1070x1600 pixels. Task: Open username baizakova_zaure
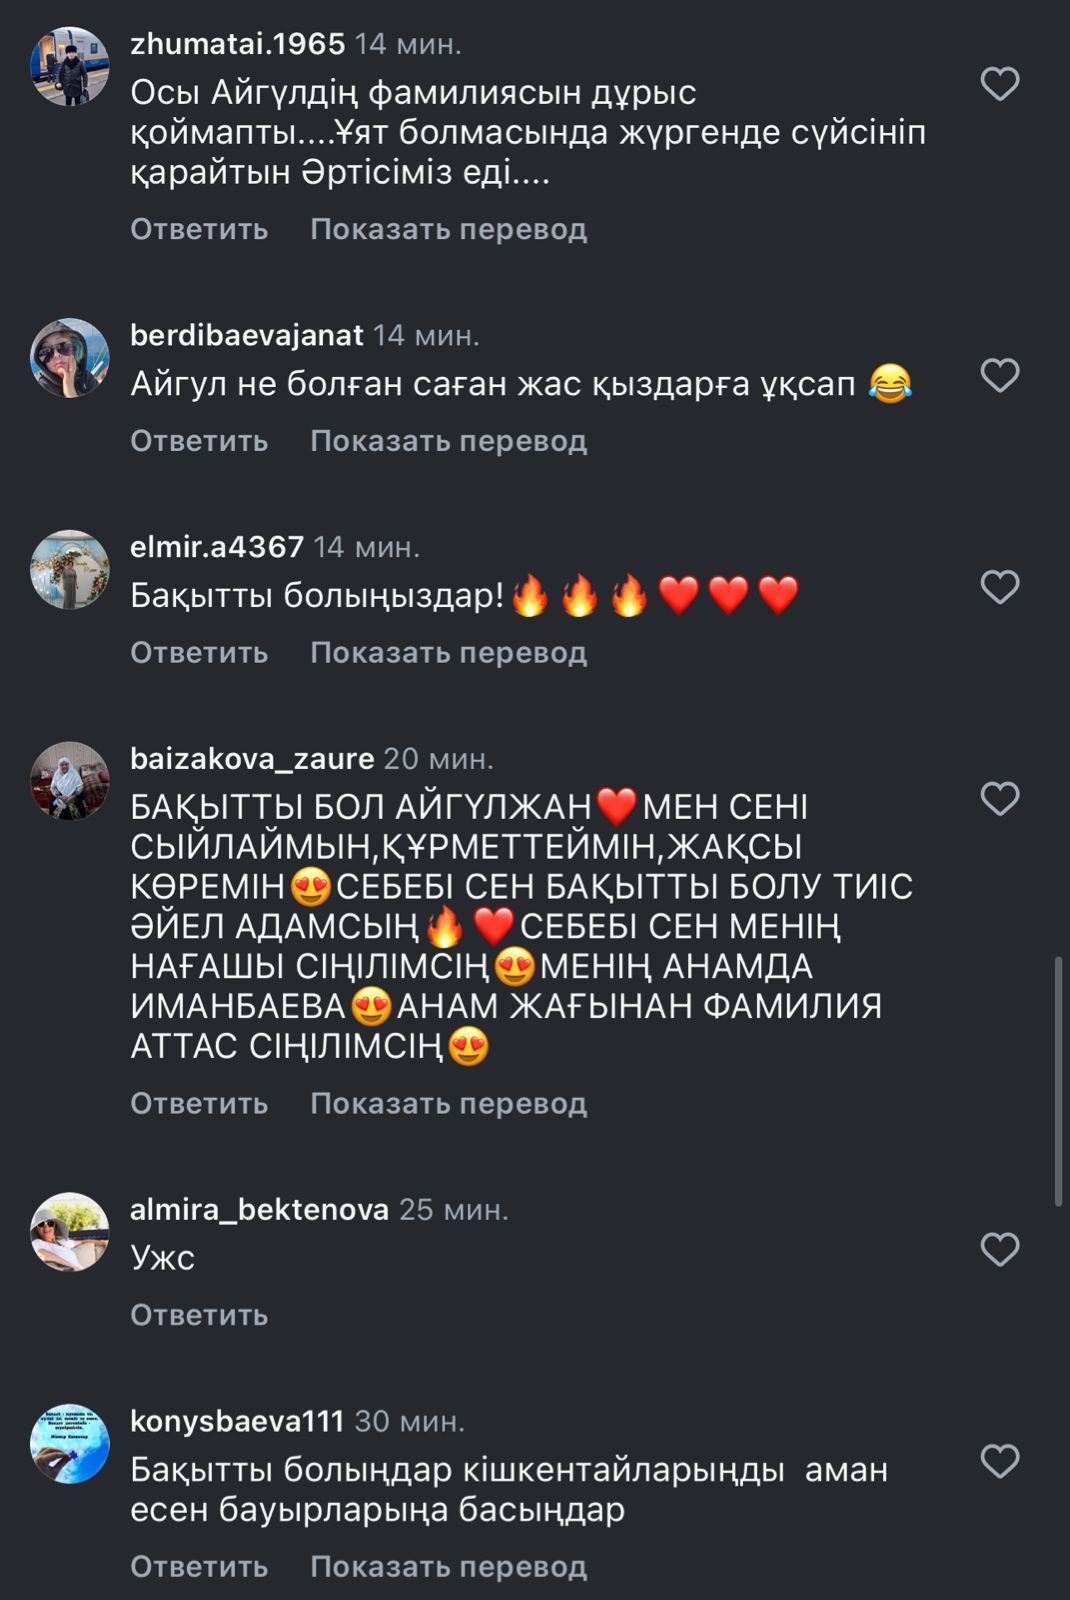[252, 759]
